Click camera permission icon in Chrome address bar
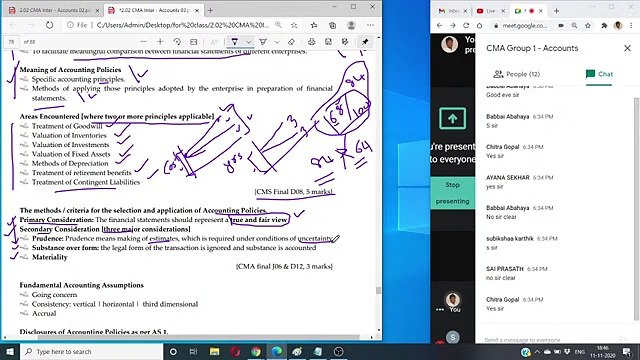 [x=561, y=25]
